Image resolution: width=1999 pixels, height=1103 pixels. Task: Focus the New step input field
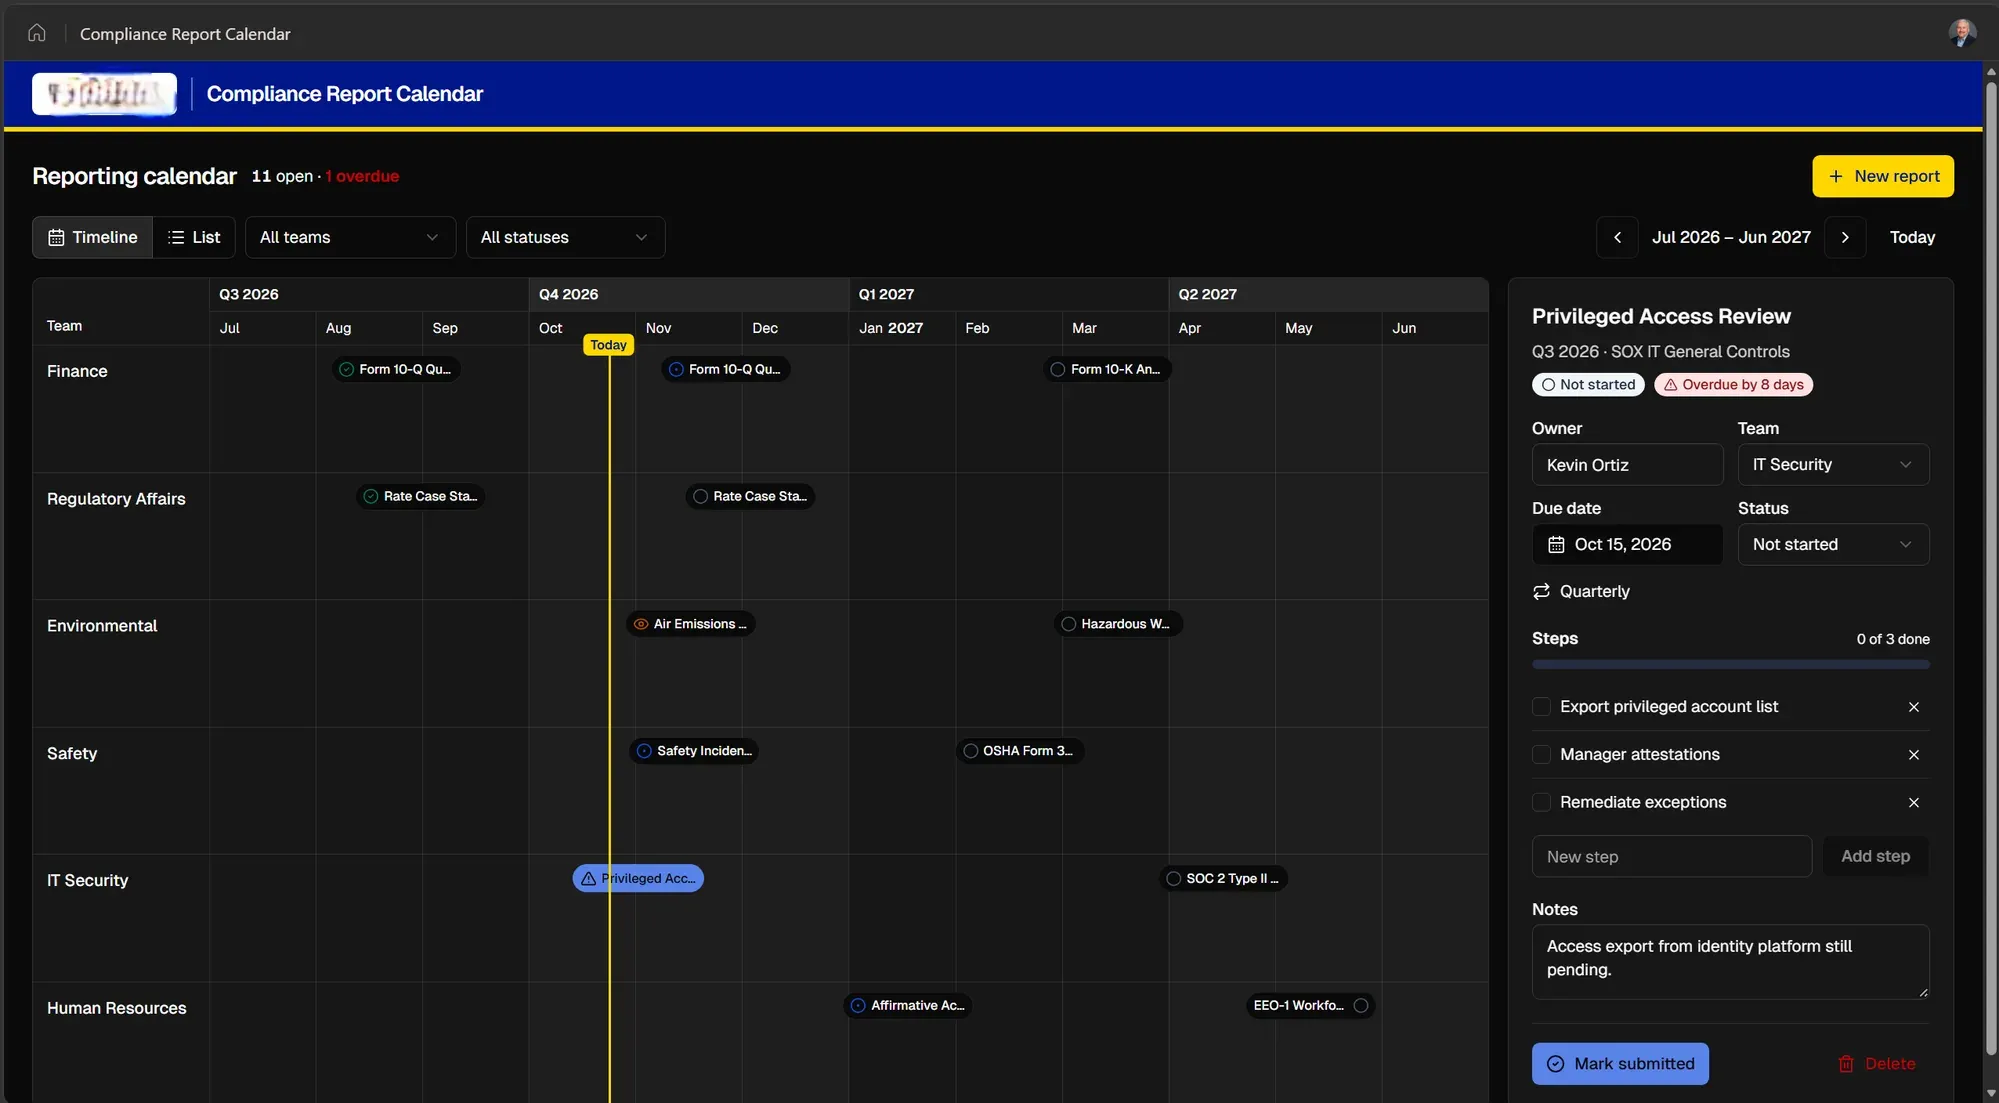tap(1672, 857)
